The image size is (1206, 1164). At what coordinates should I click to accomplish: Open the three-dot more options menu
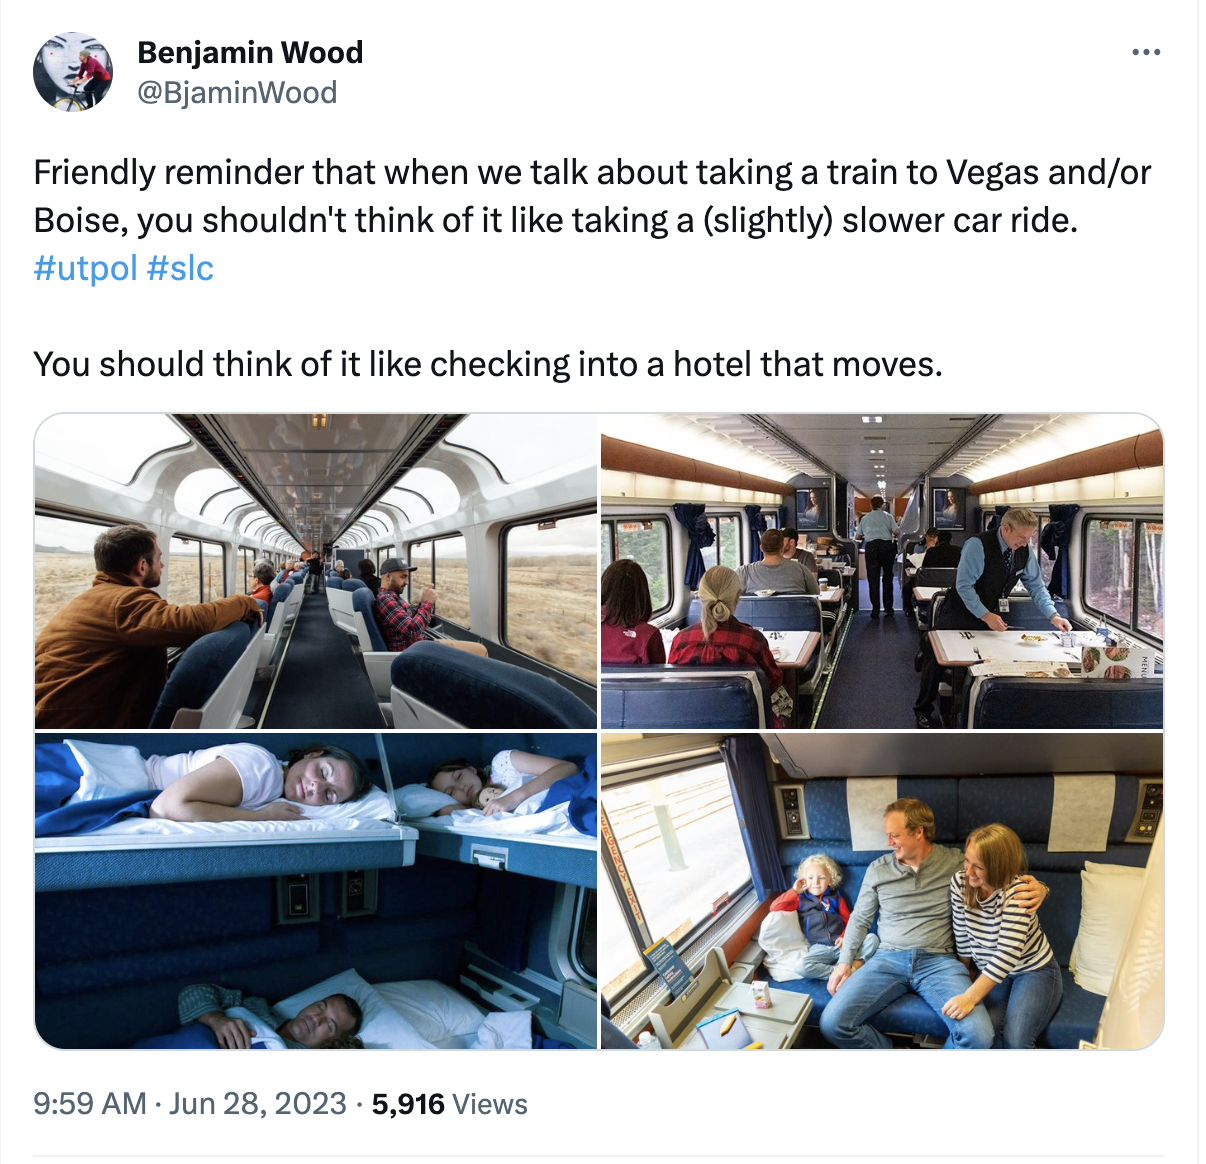click(x=1146, y=52)
